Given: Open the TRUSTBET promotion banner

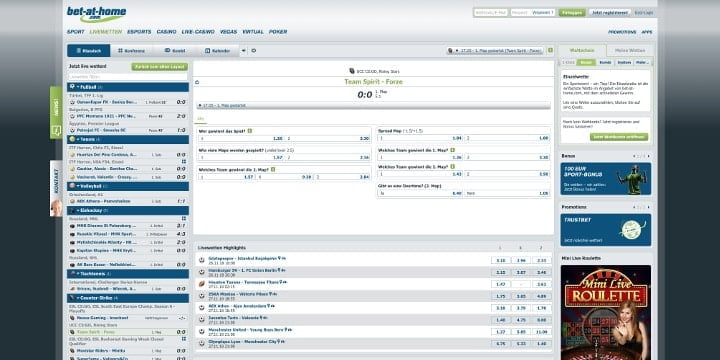Looking at the screenshot, I should point(605,230).
